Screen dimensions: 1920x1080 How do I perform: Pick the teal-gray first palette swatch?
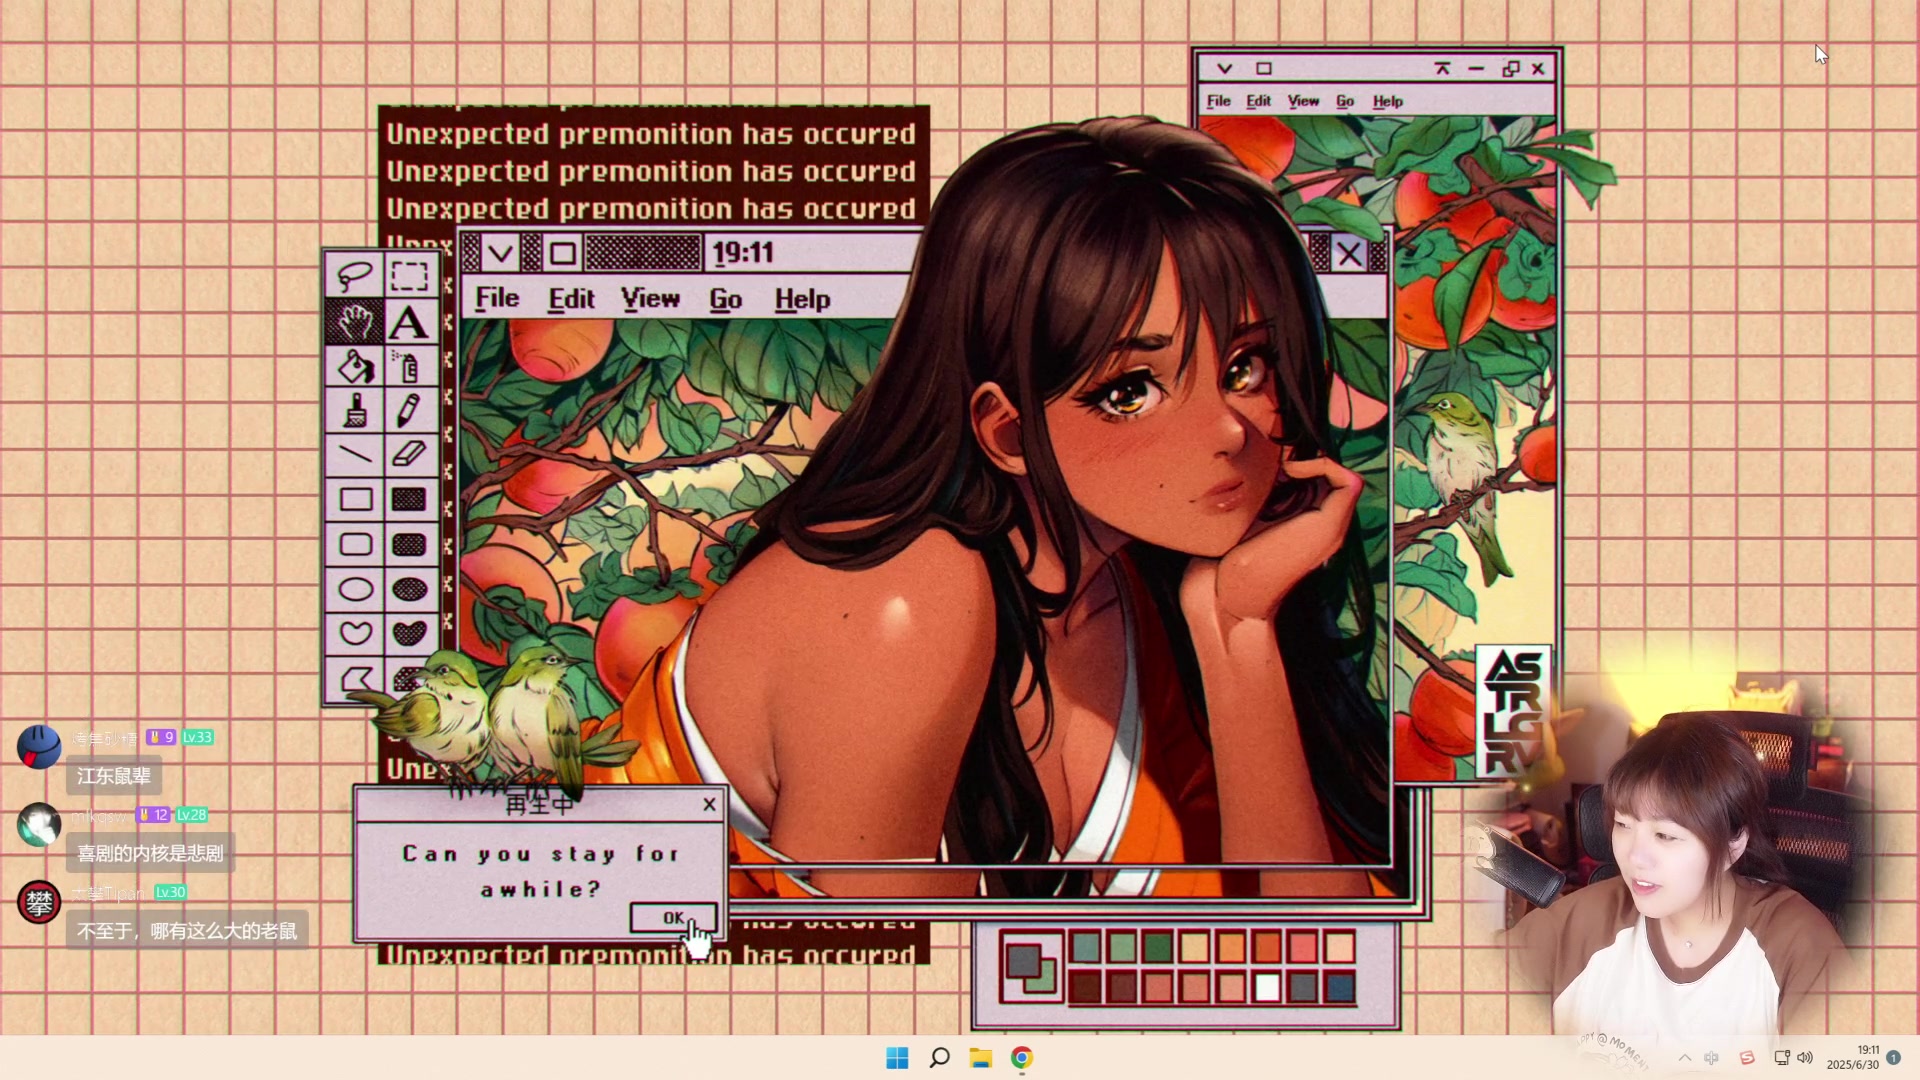coord(1085,946)
